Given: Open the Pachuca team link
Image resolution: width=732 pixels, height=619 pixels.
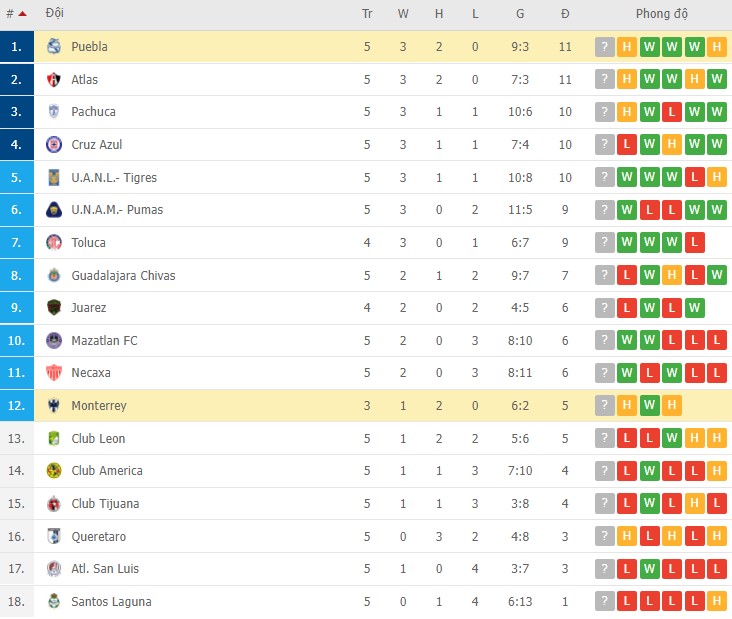Looking at the screenshot, I should (x=93, y=112).
